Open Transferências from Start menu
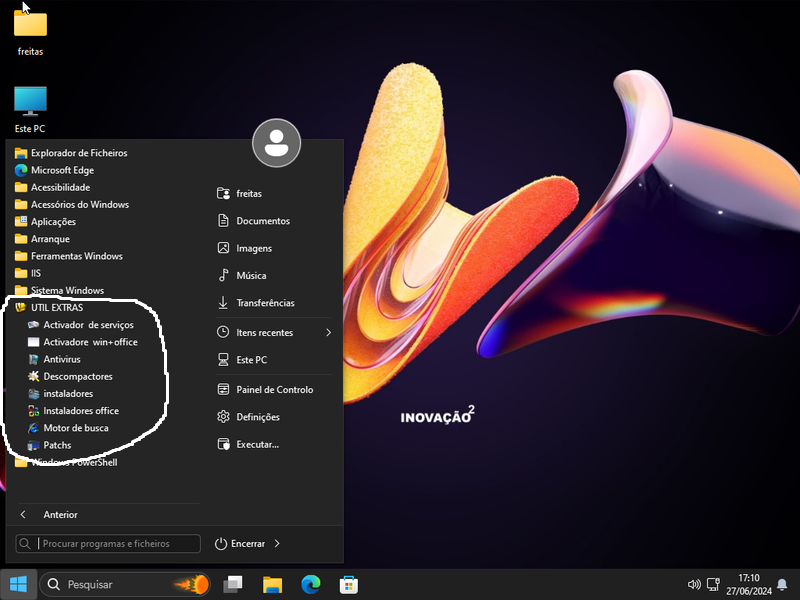 pos(256,303)
